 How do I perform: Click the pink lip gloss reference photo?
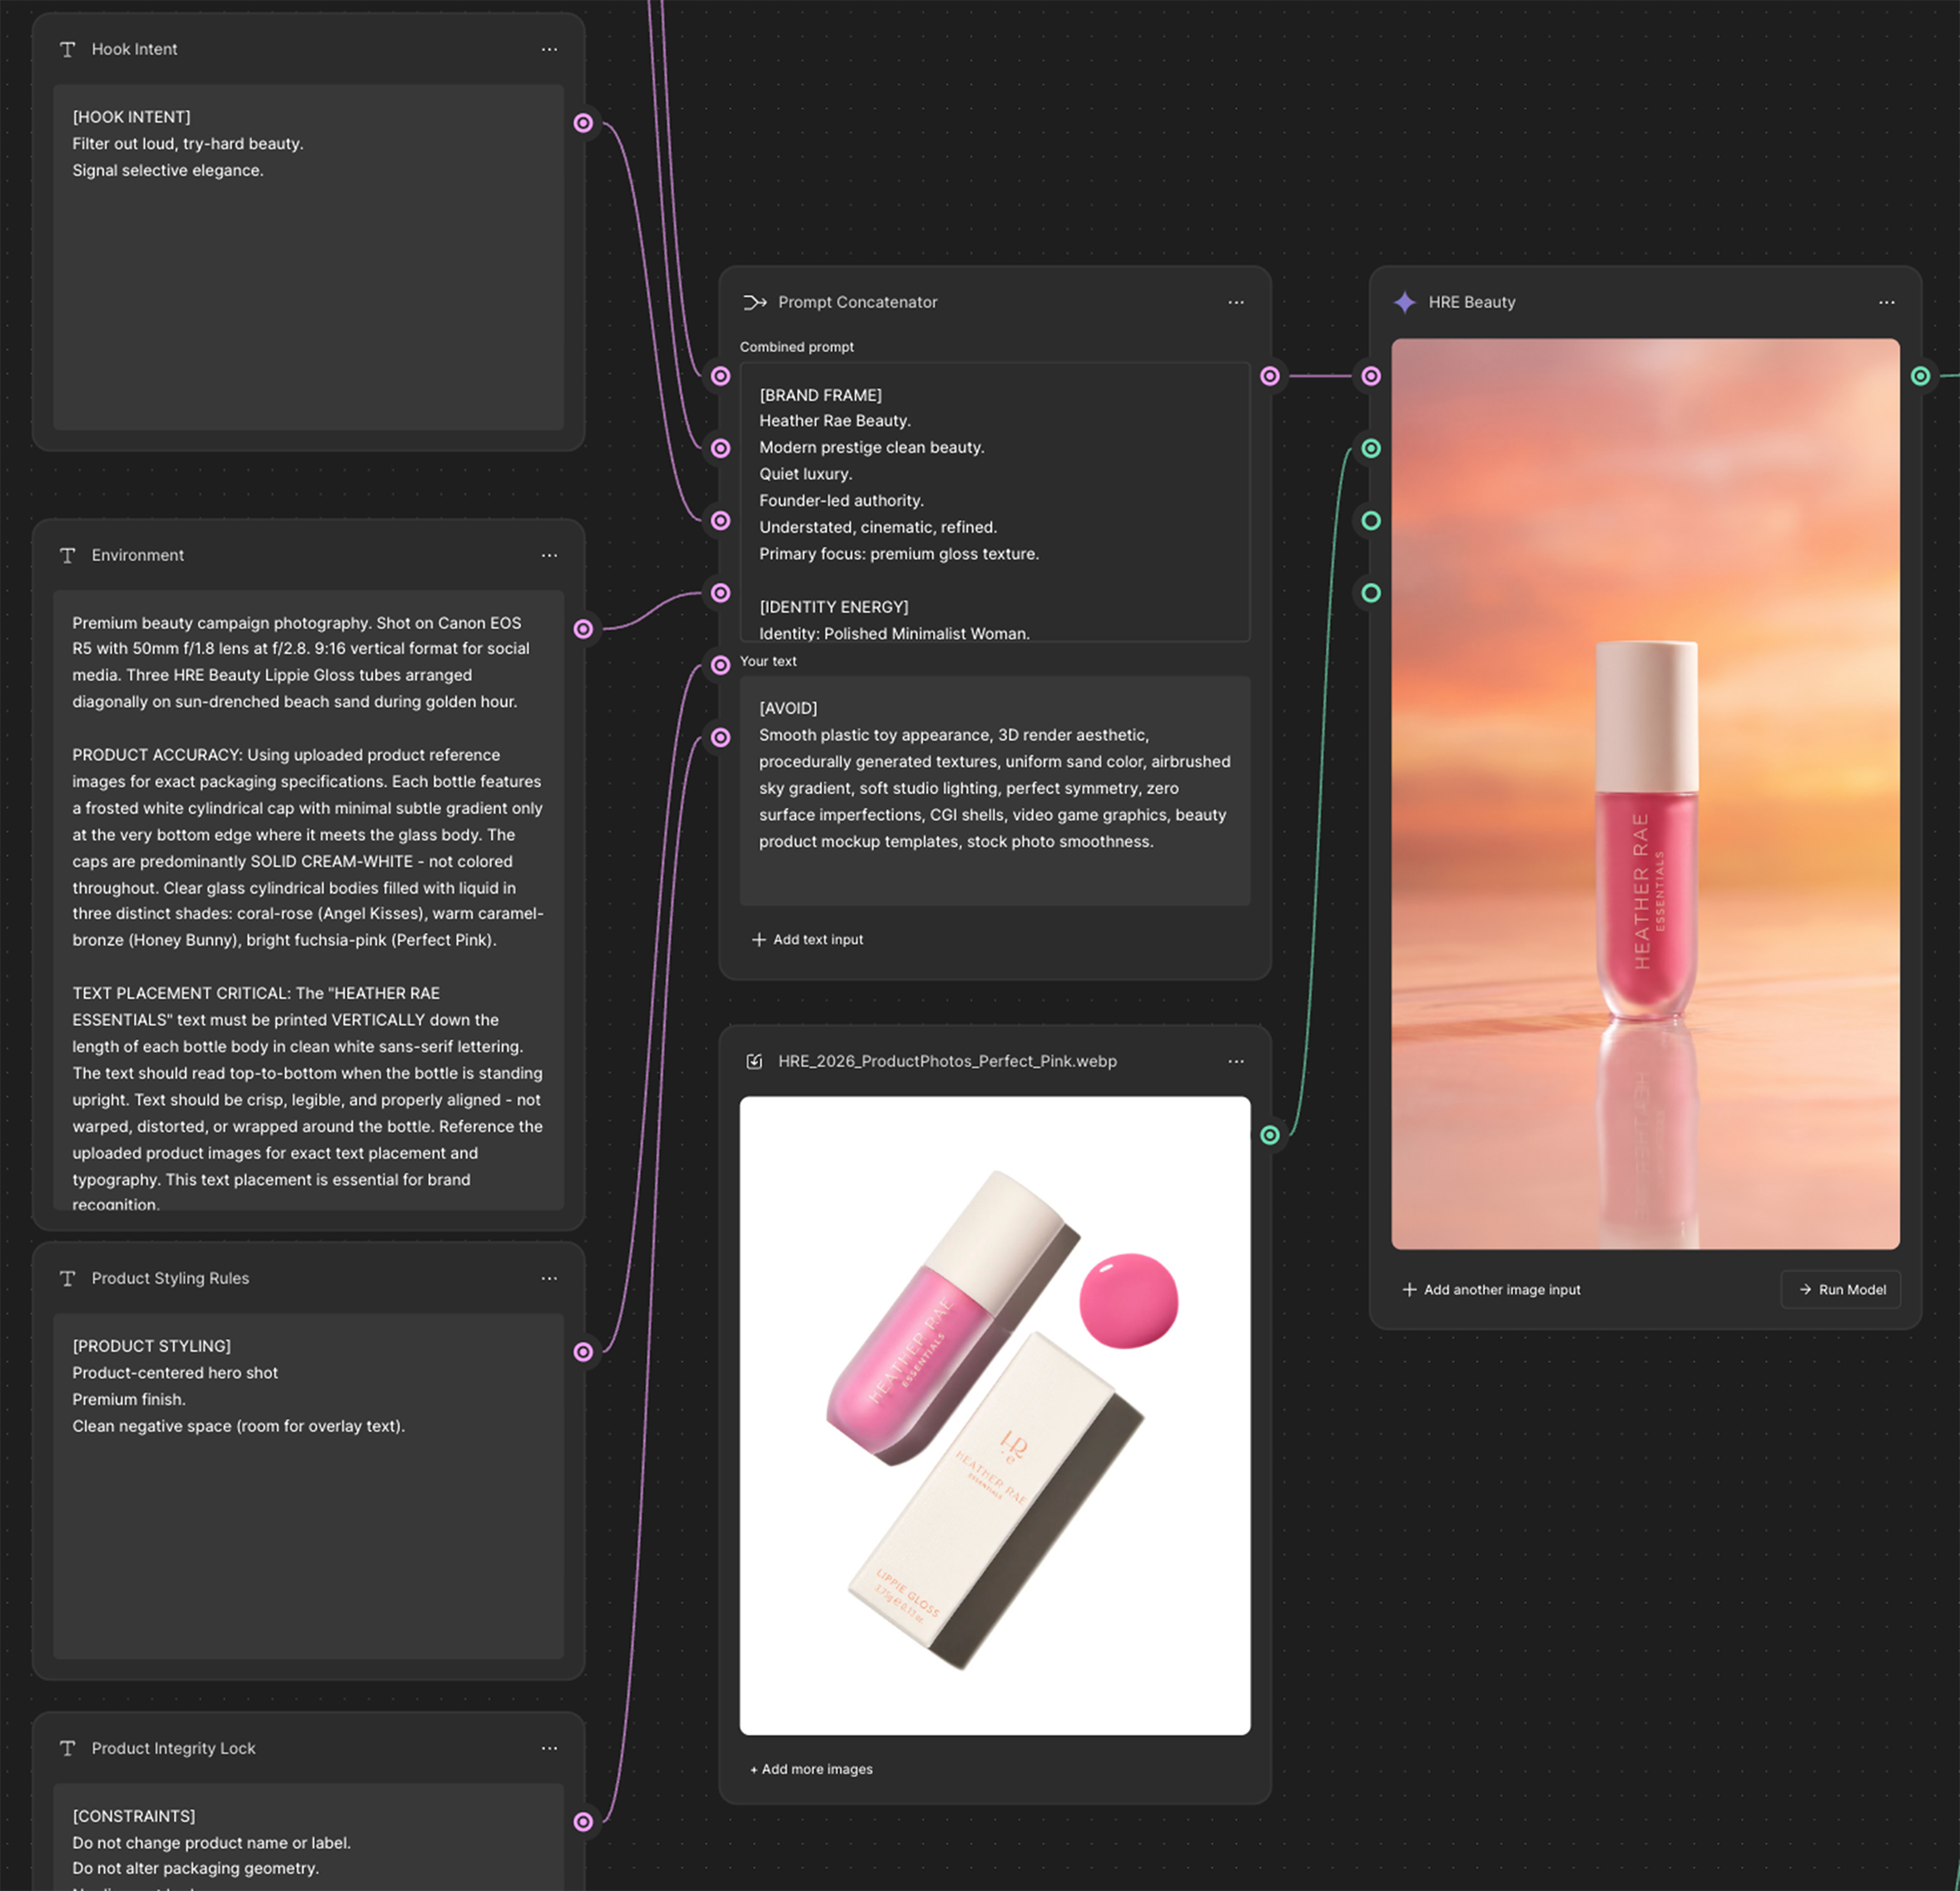995,1415
